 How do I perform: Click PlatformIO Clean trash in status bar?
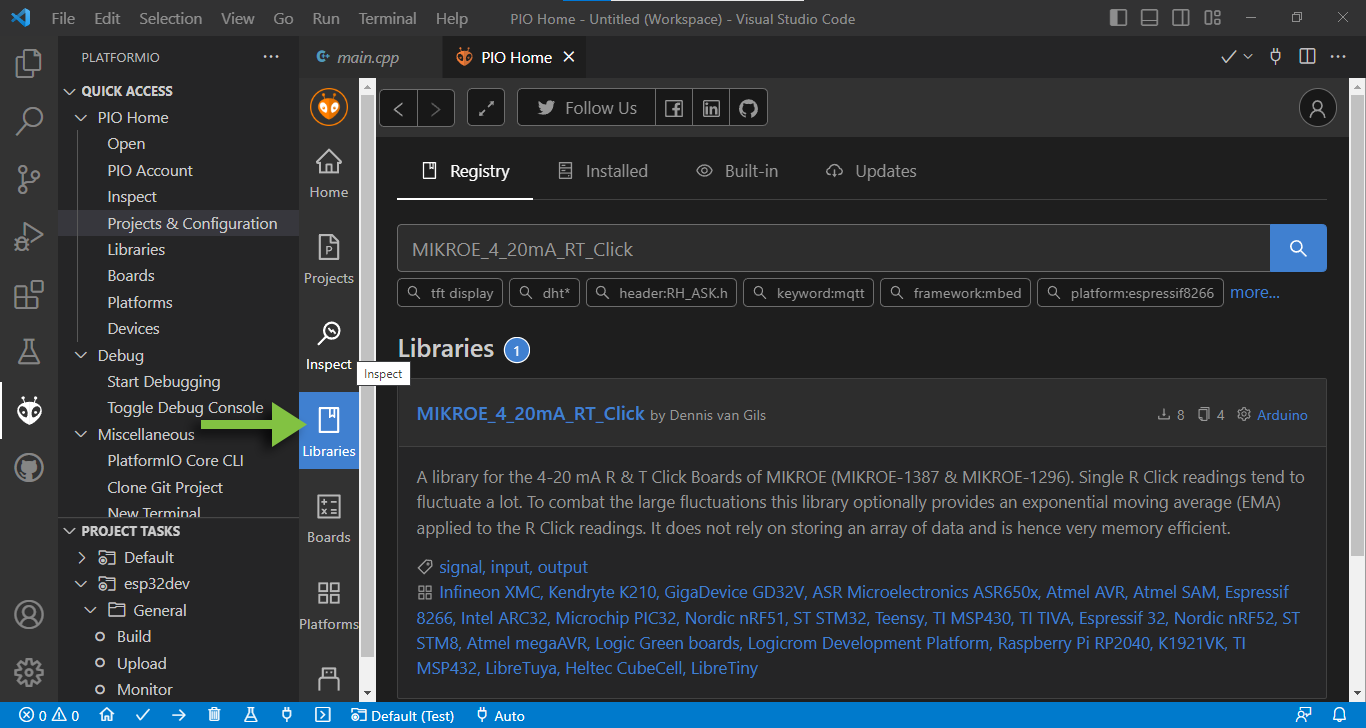coord(214,716)
